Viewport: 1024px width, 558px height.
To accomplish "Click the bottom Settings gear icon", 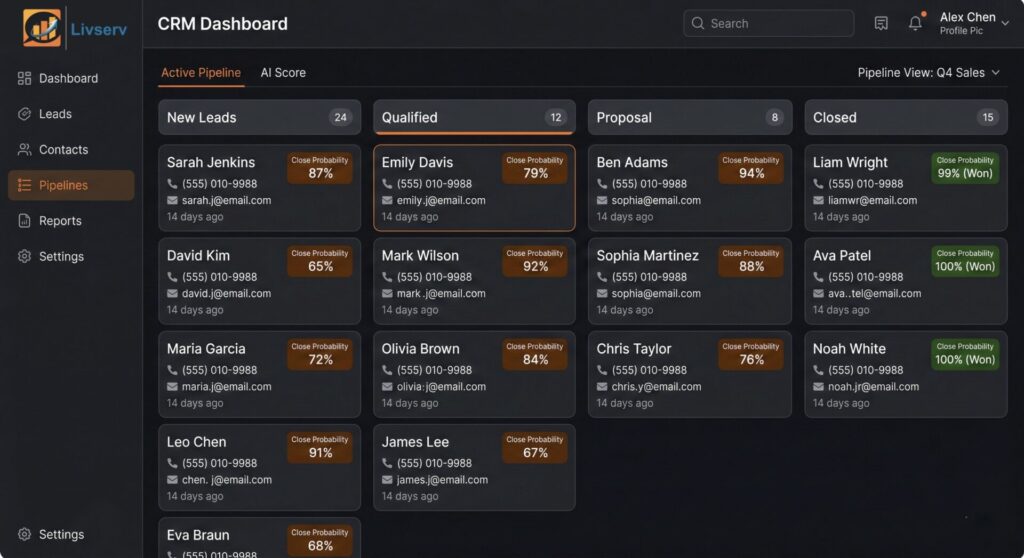I will coord(25,535).
